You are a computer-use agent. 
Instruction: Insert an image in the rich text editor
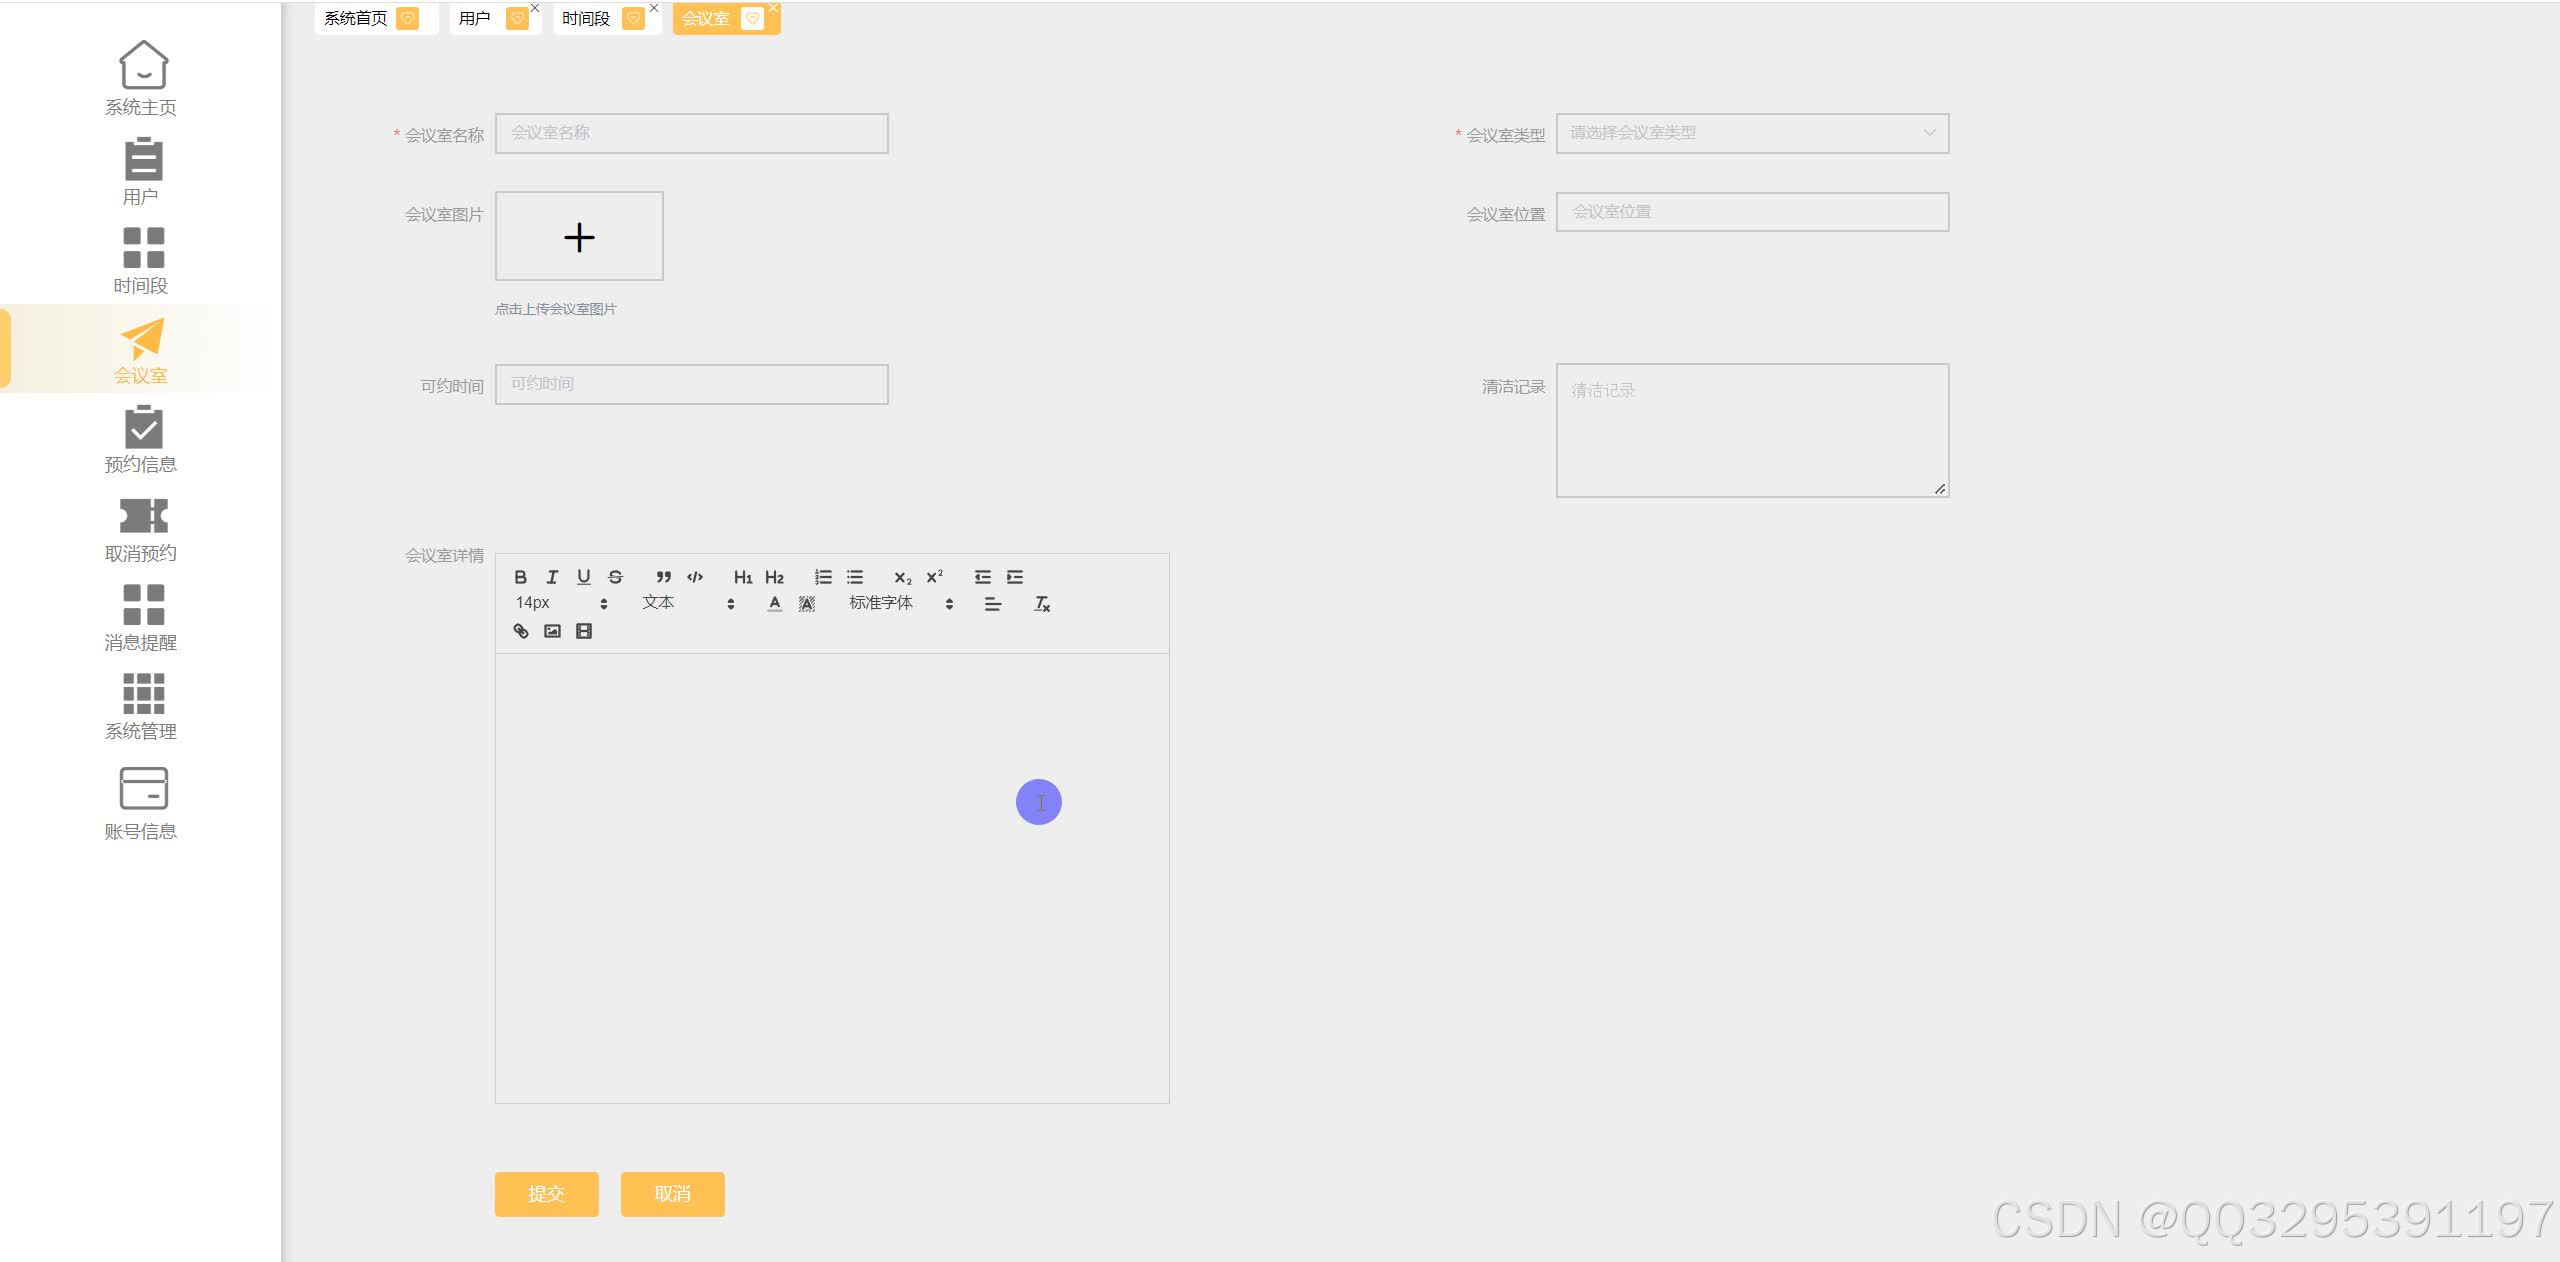551,631
